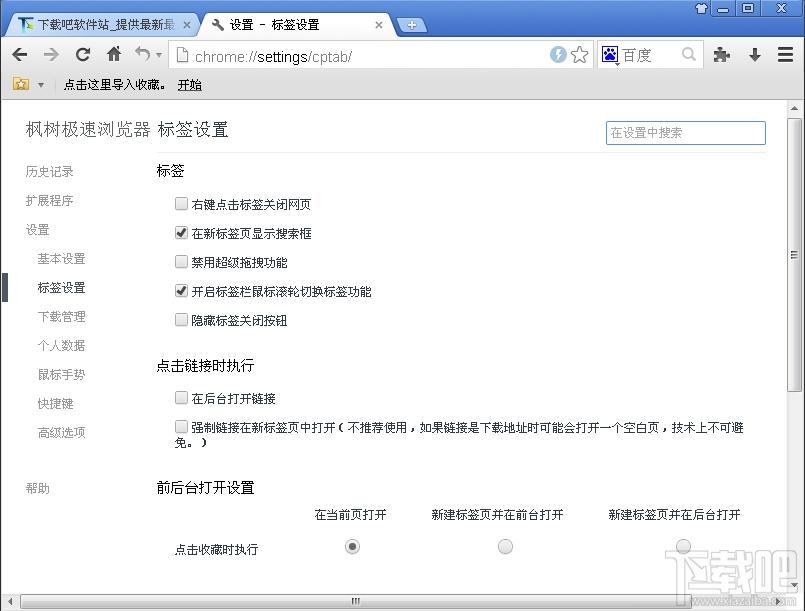Uncheck 开启标签栏鼠标滚轮切换标签功能
Image resolution: width=805 pixels, height=611 pixels.
(x=181, y=291)
